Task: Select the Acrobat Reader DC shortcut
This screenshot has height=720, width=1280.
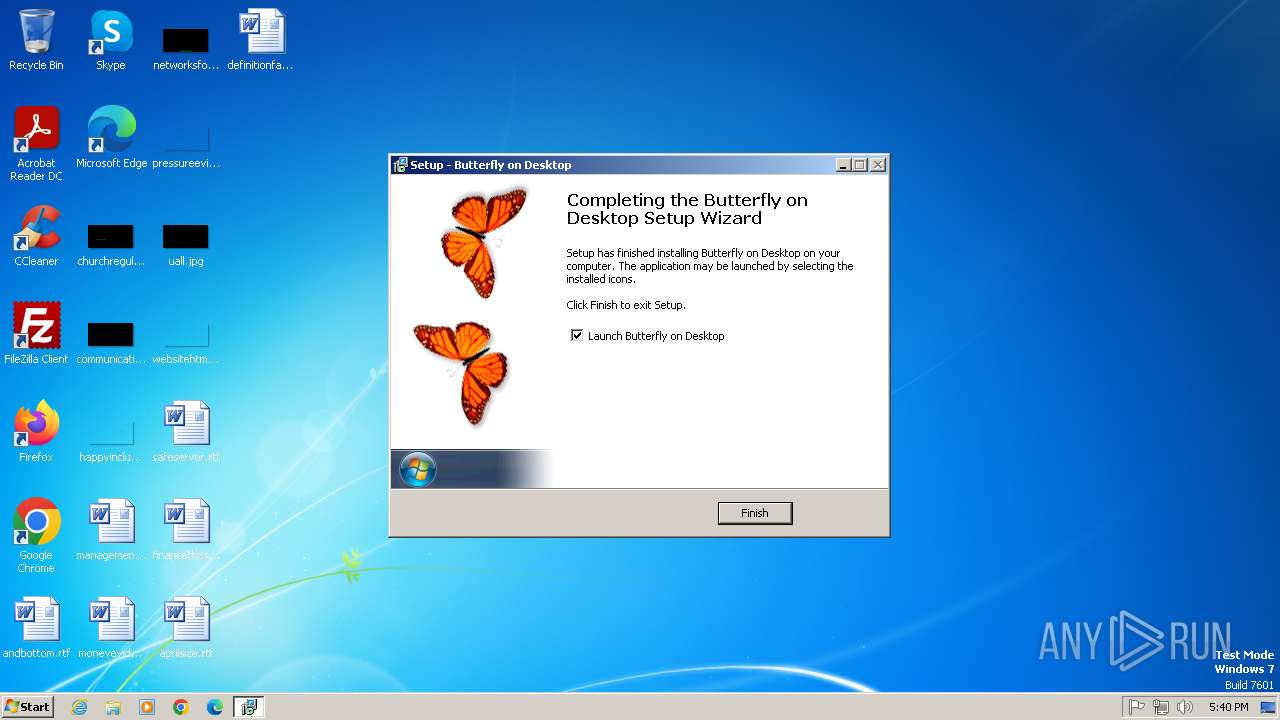Action: pyautogui.click(x=36, y=144)
